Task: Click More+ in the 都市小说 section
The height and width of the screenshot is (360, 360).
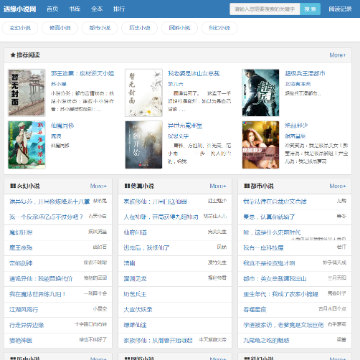Action: pos(338,186)
